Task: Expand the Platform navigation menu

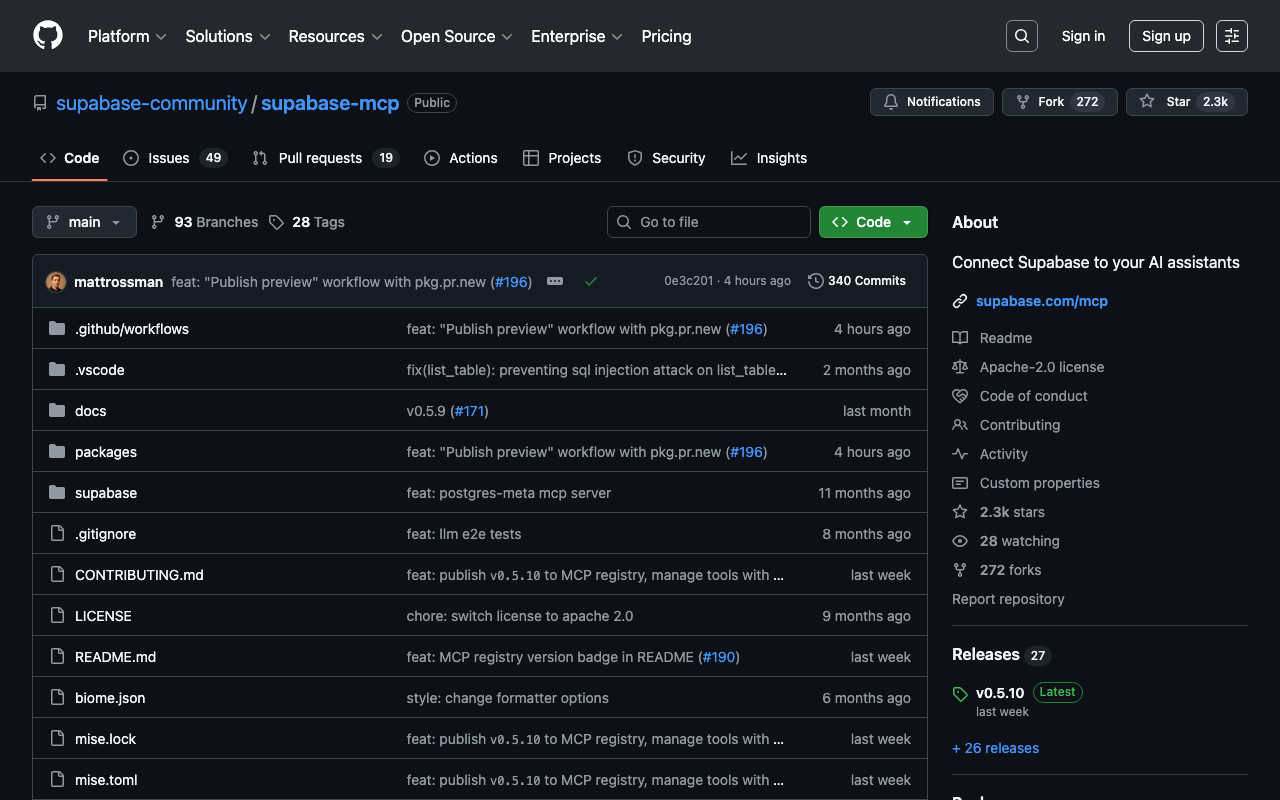Action: 127,36
